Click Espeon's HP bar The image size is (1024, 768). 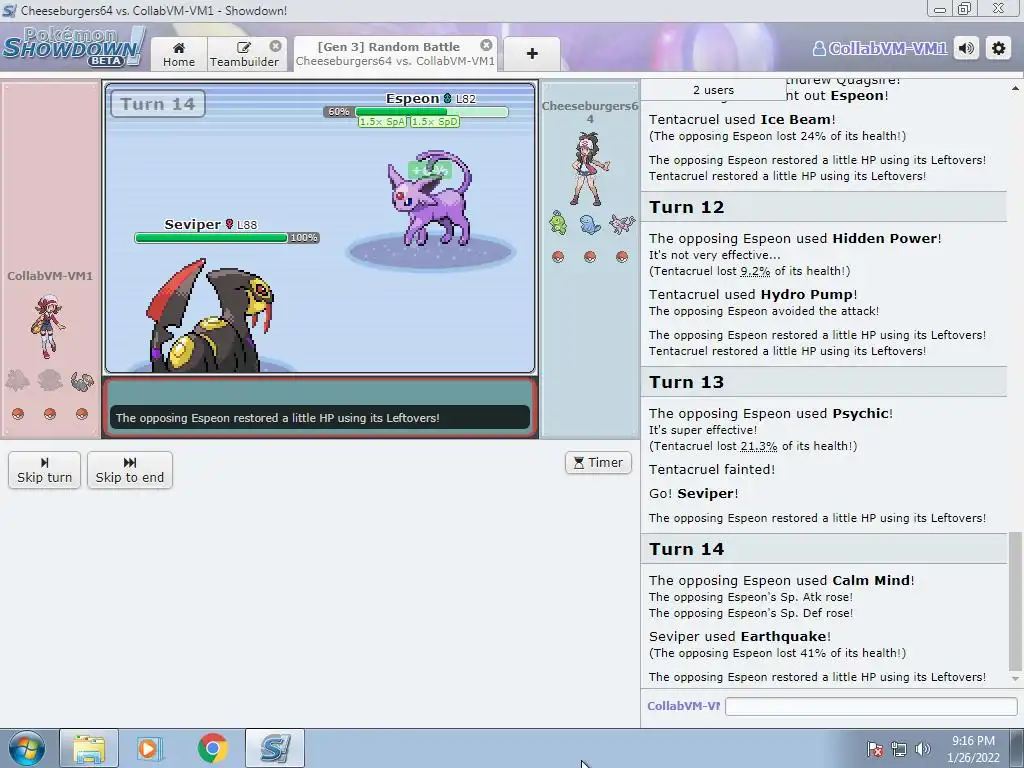tap(432, 112)
